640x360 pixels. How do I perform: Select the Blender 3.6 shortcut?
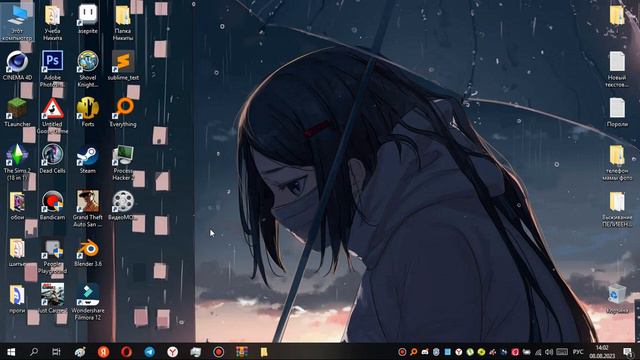87,252
